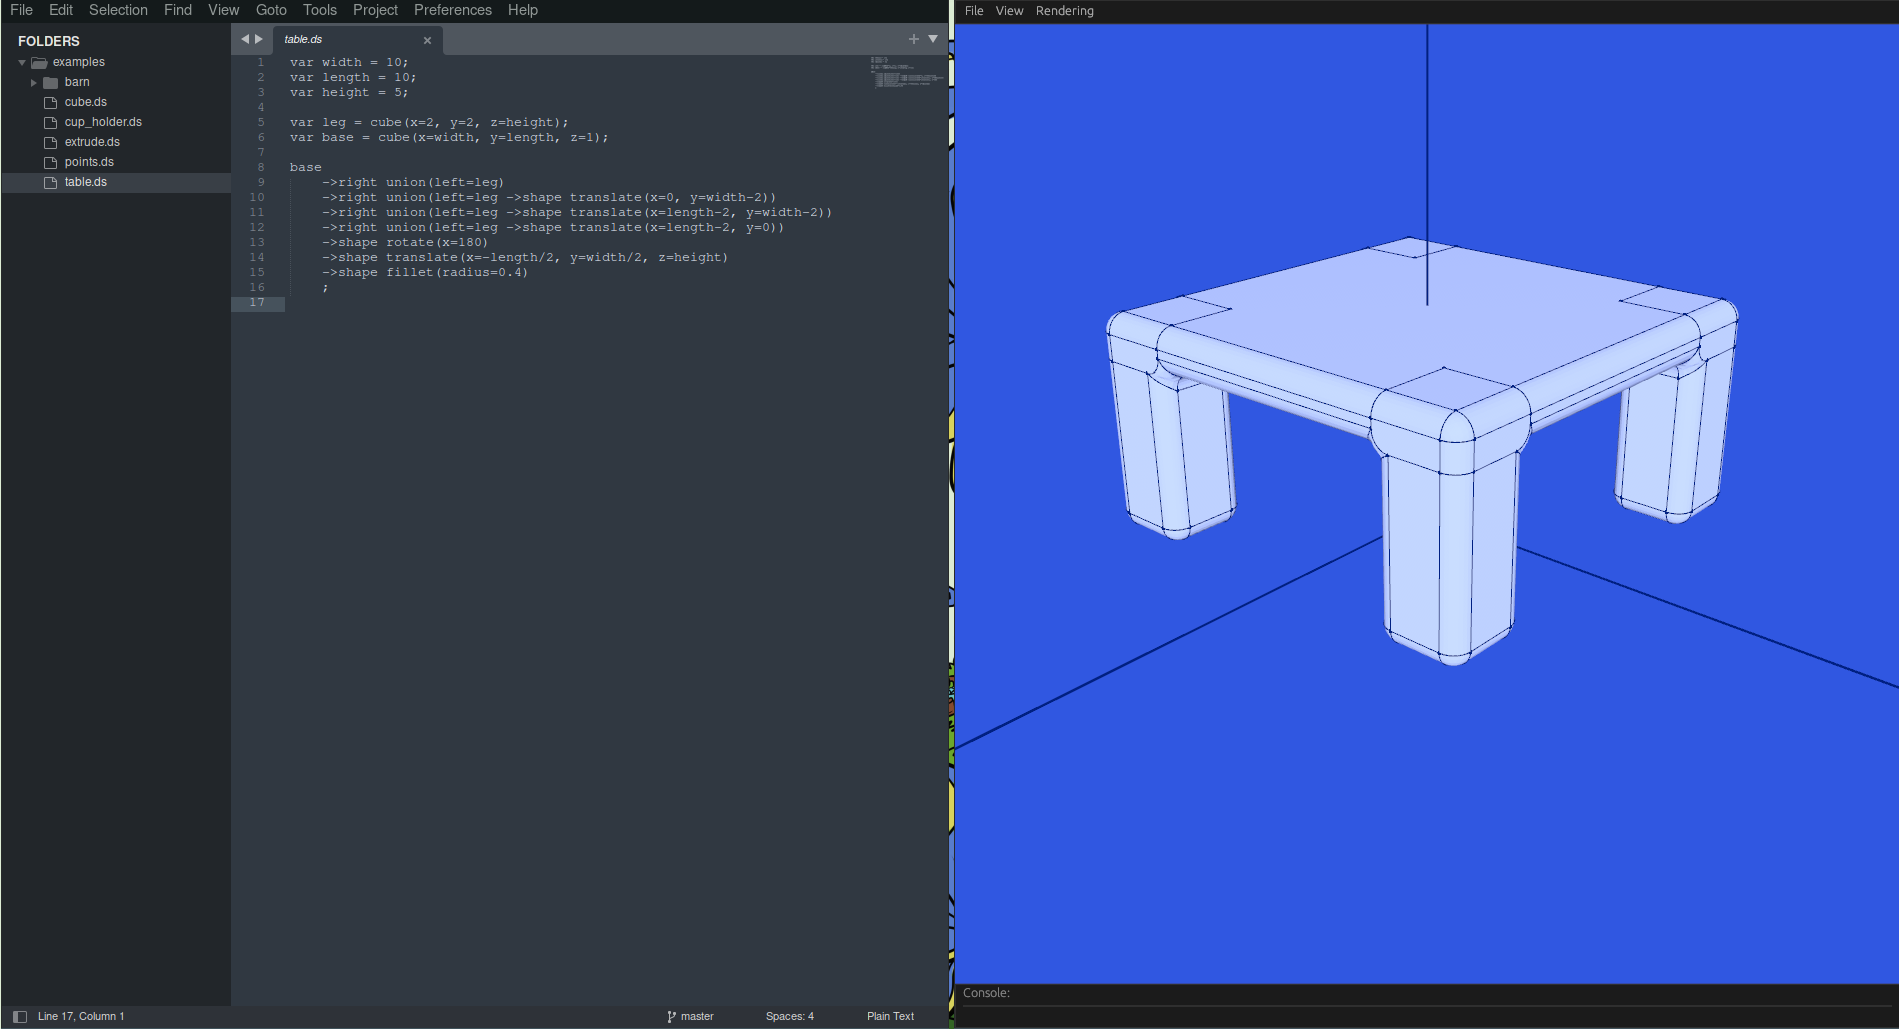Screen dimensions: 1899x1029
Task: Close the table.ds tab
Action: (428, 40)
